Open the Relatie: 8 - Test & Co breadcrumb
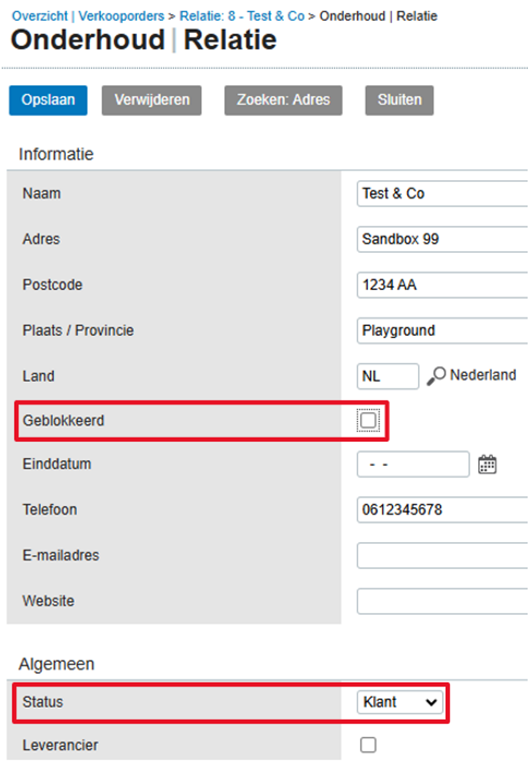Screen dimensions: 531x772 (x=242, y=16)
